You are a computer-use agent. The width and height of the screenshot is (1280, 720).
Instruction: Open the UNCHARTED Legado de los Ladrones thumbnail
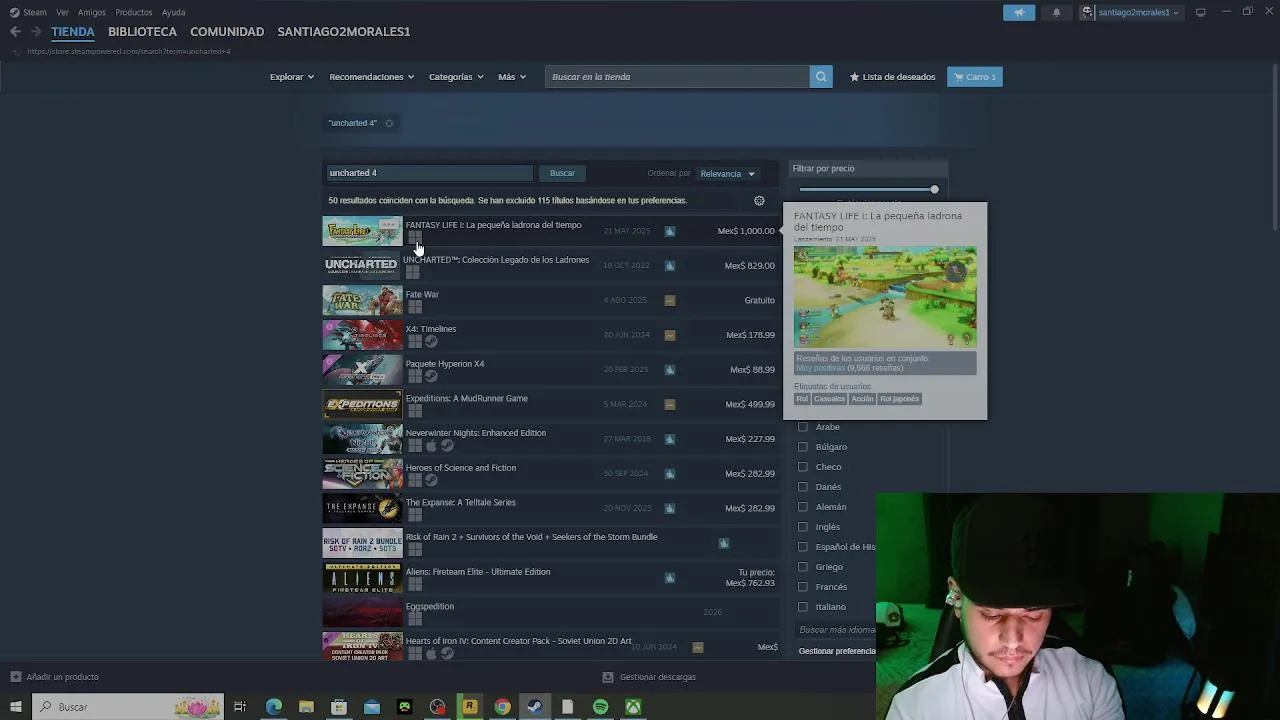tap(362, 266)
